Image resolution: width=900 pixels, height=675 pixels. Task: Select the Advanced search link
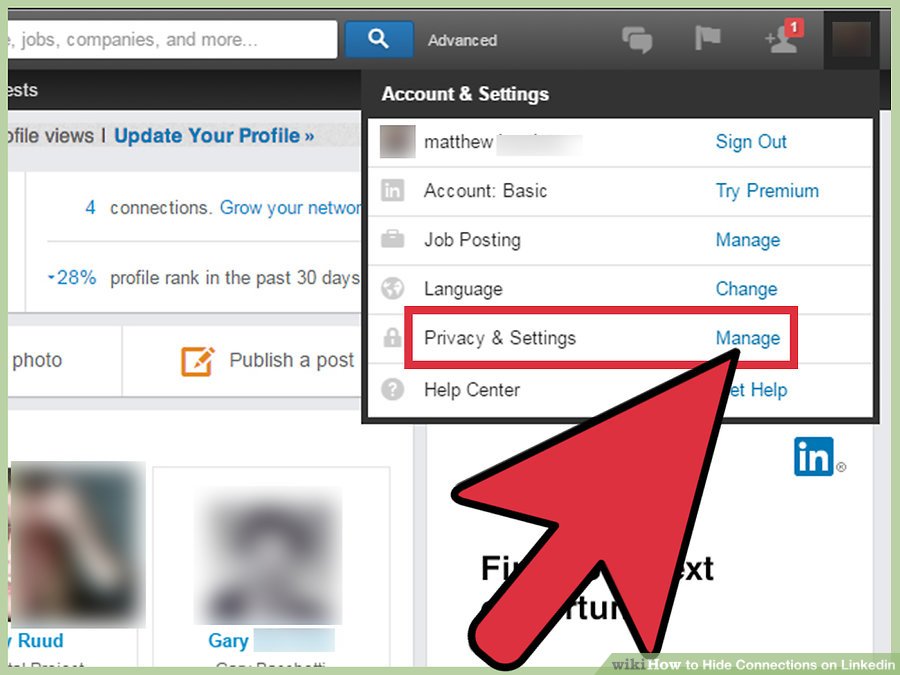462,40
